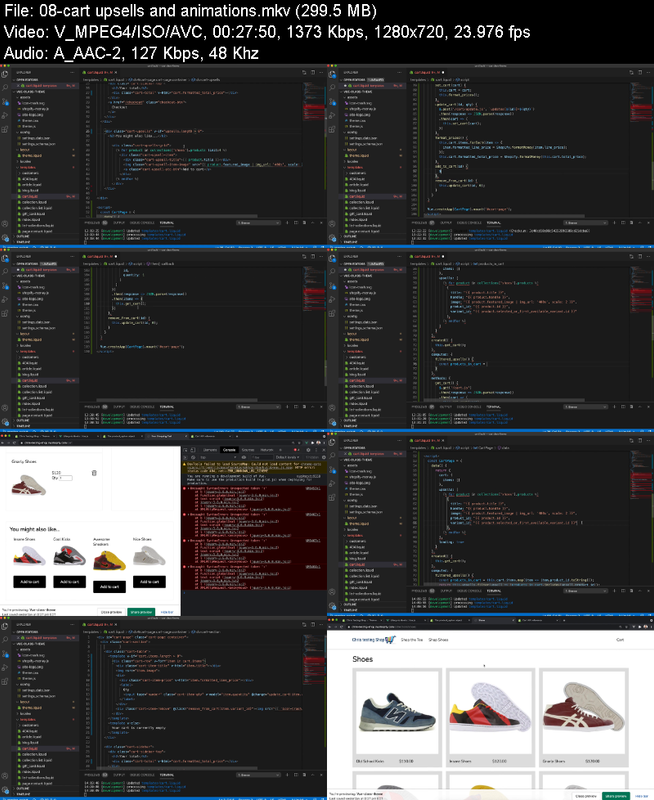
Task: Open Network tab in DevTools frame
Action: [x=266, y=450]
